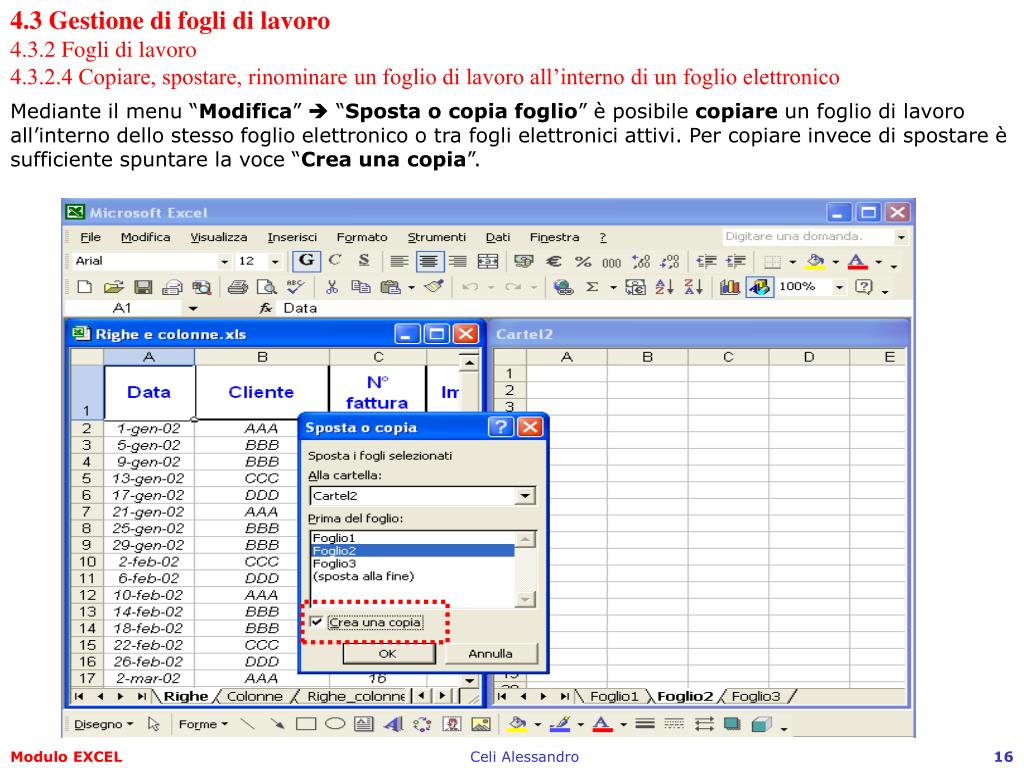
Task: Choose line color in the Drawing toolbar
Action: coord(560,724)
